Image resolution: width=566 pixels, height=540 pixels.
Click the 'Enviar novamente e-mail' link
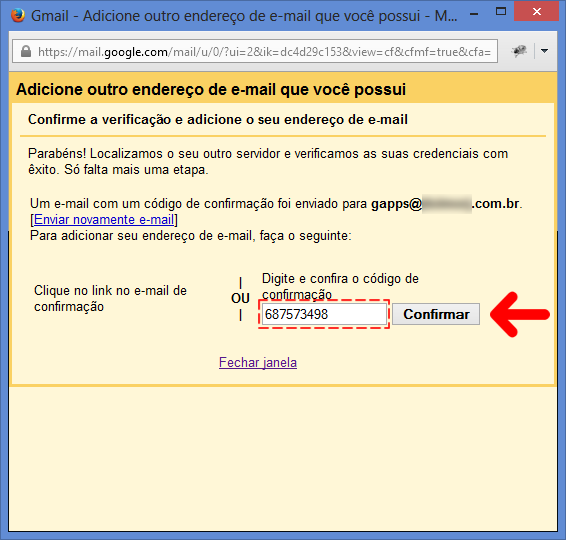tap(104, 219)
